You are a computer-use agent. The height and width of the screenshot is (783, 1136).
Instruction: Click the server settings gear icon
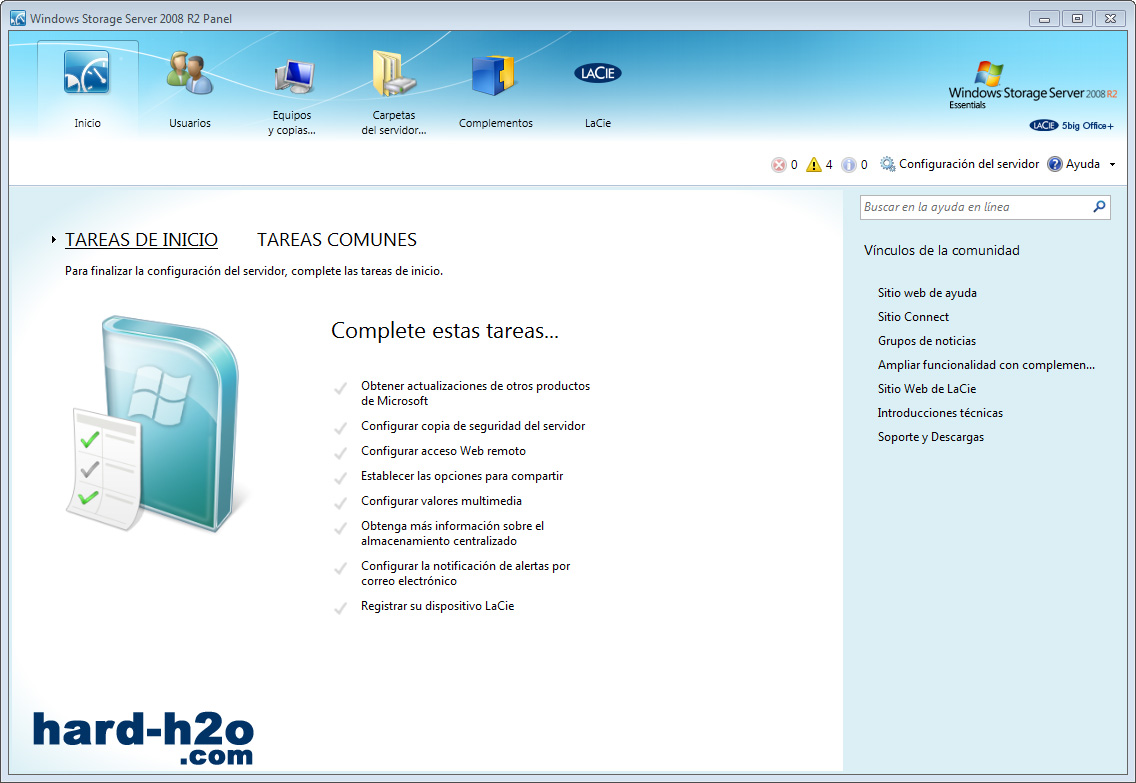tap(888, 164)
